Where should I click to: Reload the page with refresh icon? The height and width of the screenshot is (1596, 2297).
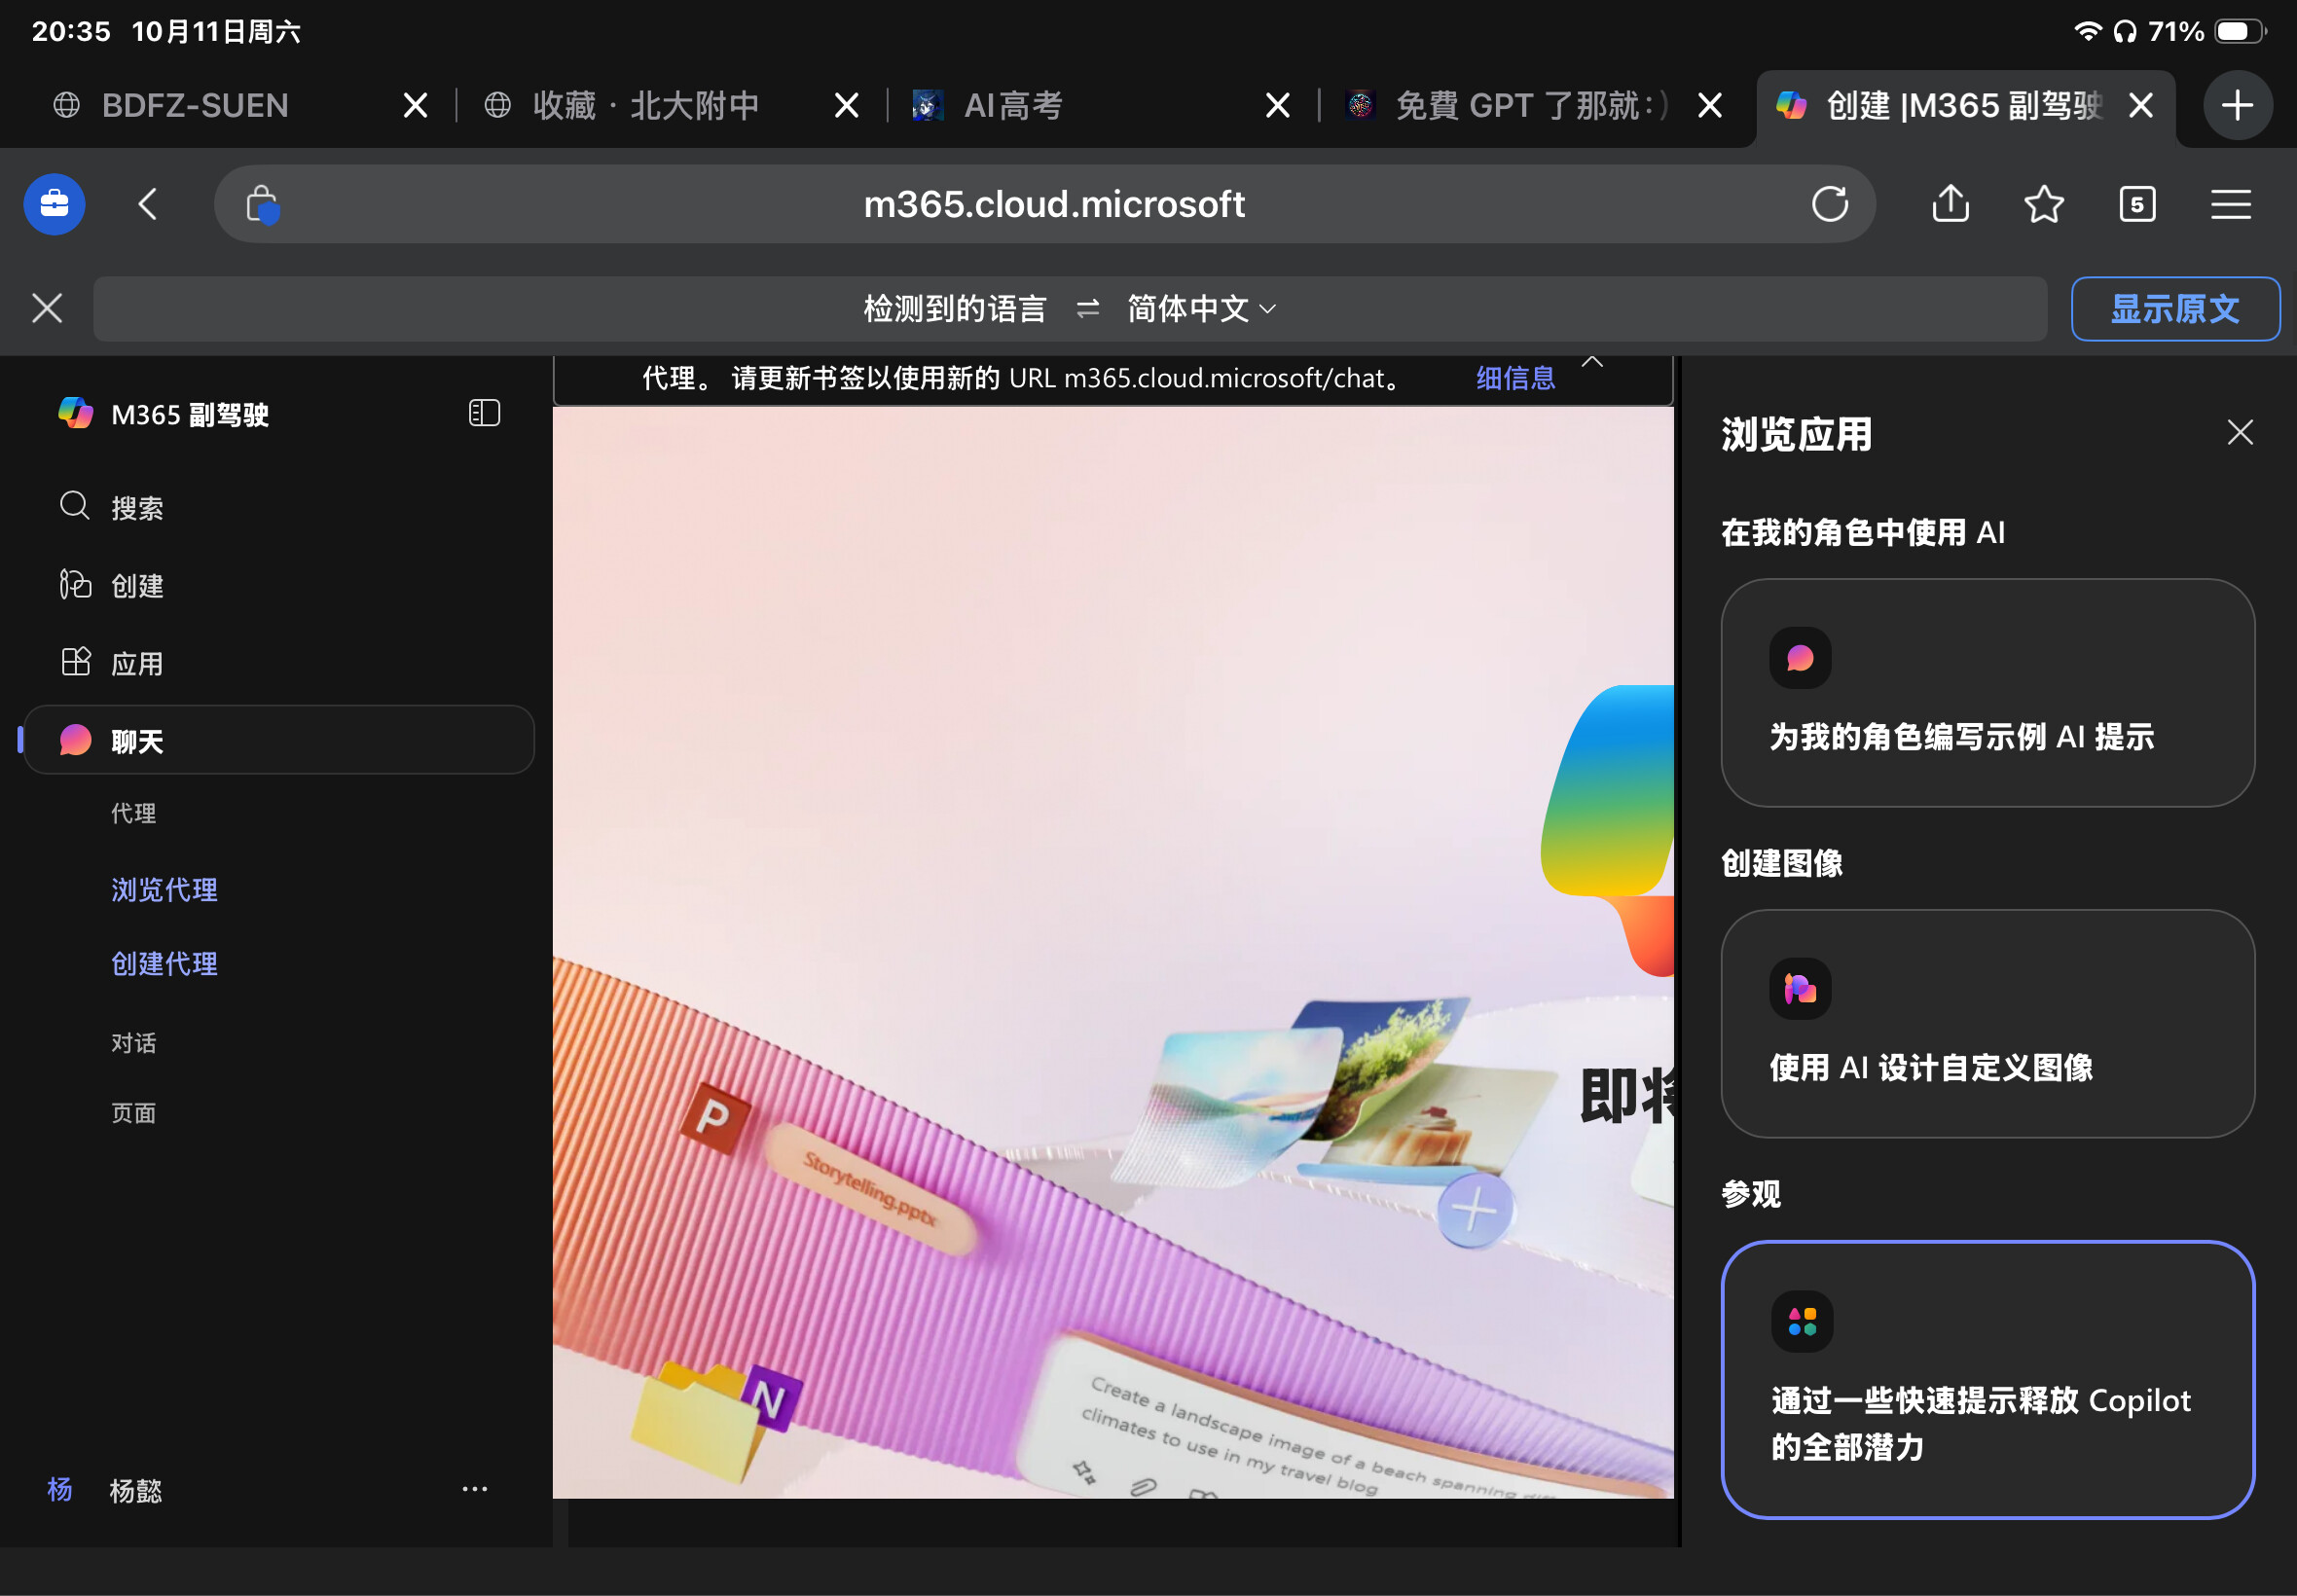point(1829,205)
